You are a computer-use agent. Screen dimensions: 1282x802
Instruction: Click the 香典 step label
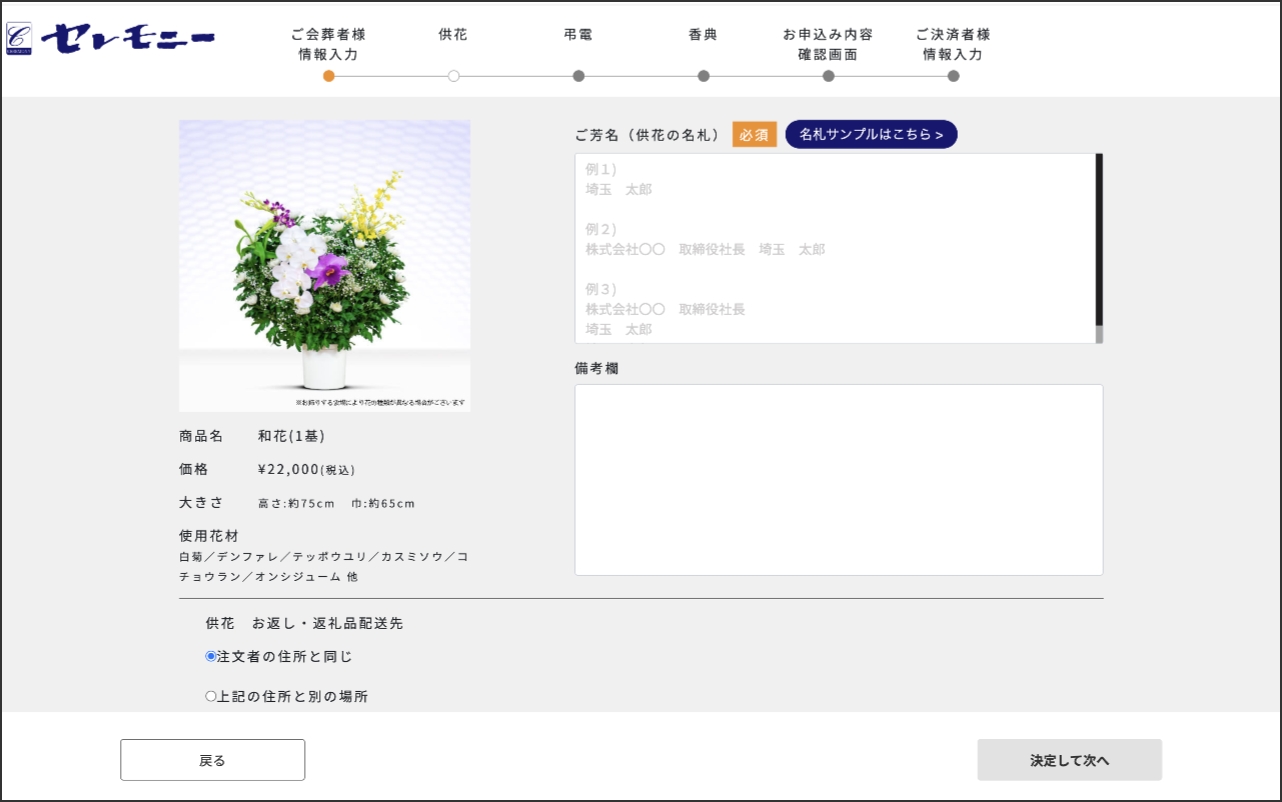point(703,34)
